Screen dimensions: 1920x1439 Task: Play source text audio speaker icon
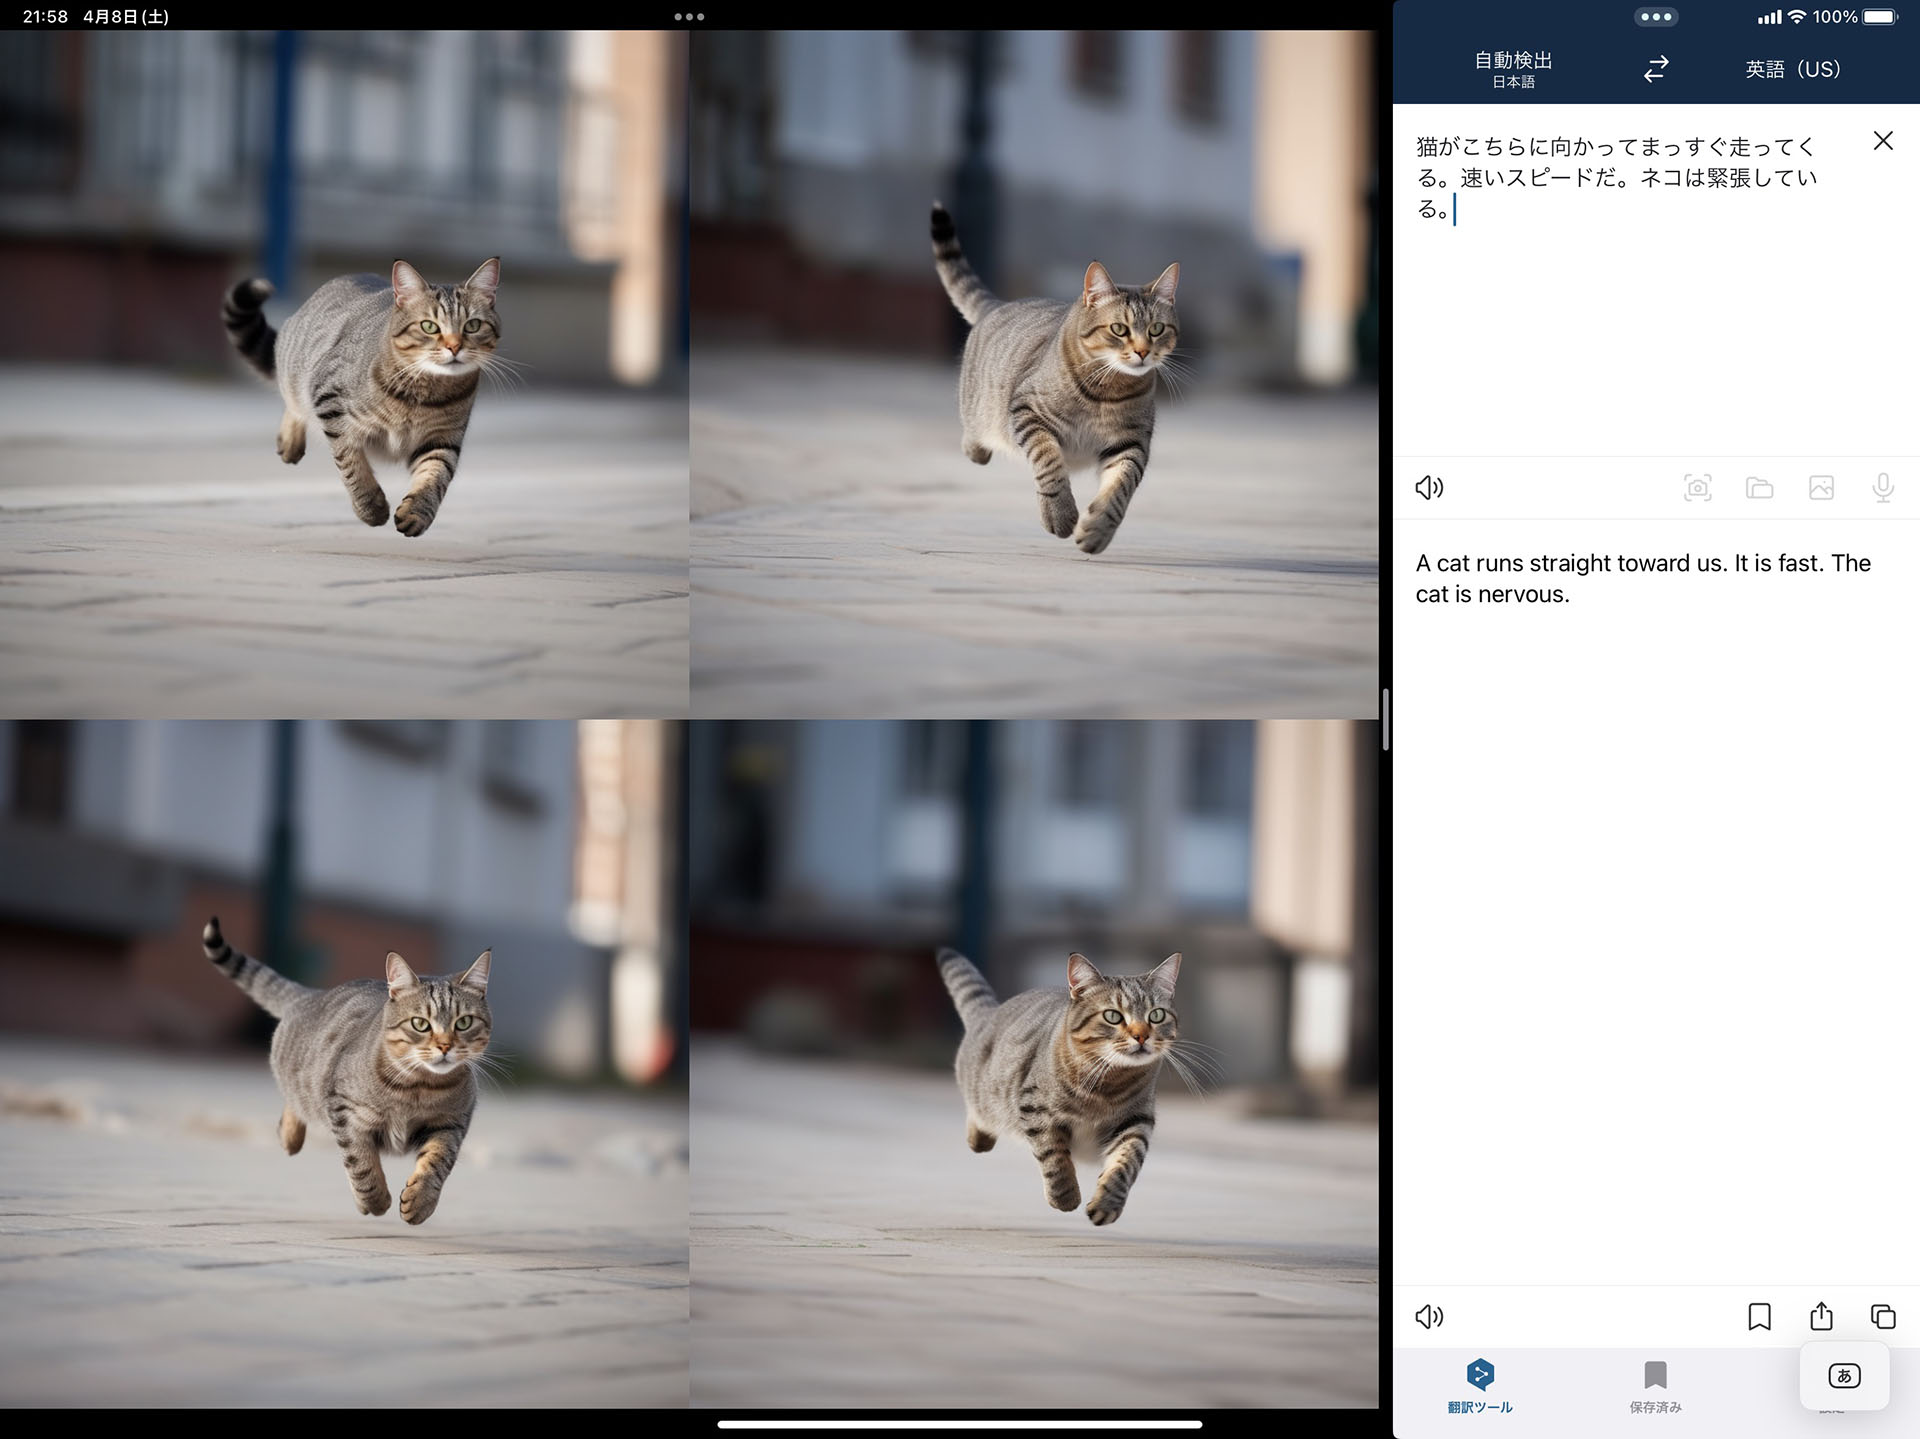coord(1429,487)
